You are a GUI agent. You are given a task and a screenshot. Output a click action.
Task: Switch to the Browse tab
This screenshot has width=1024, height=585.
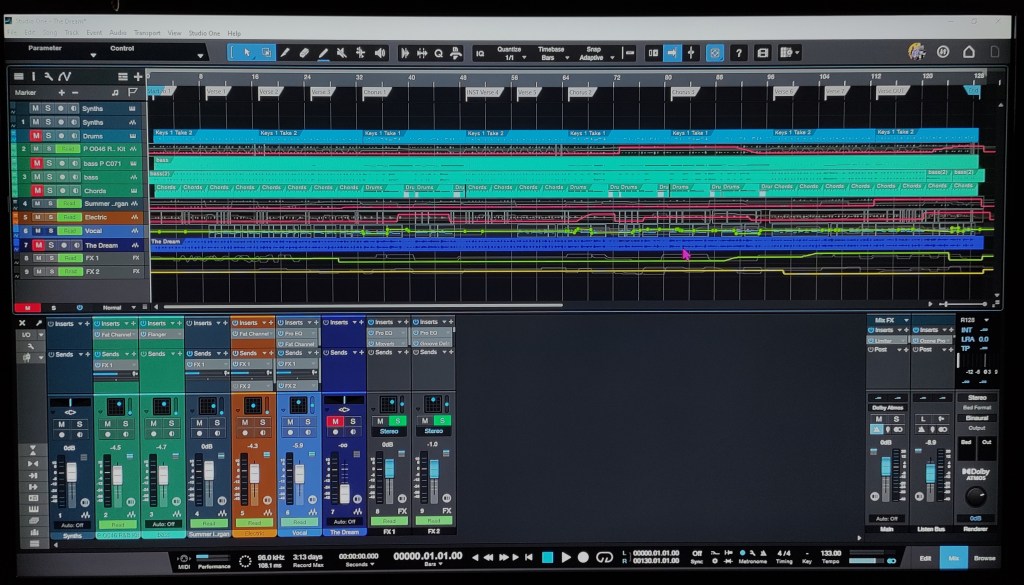click(x=984, y=558)
